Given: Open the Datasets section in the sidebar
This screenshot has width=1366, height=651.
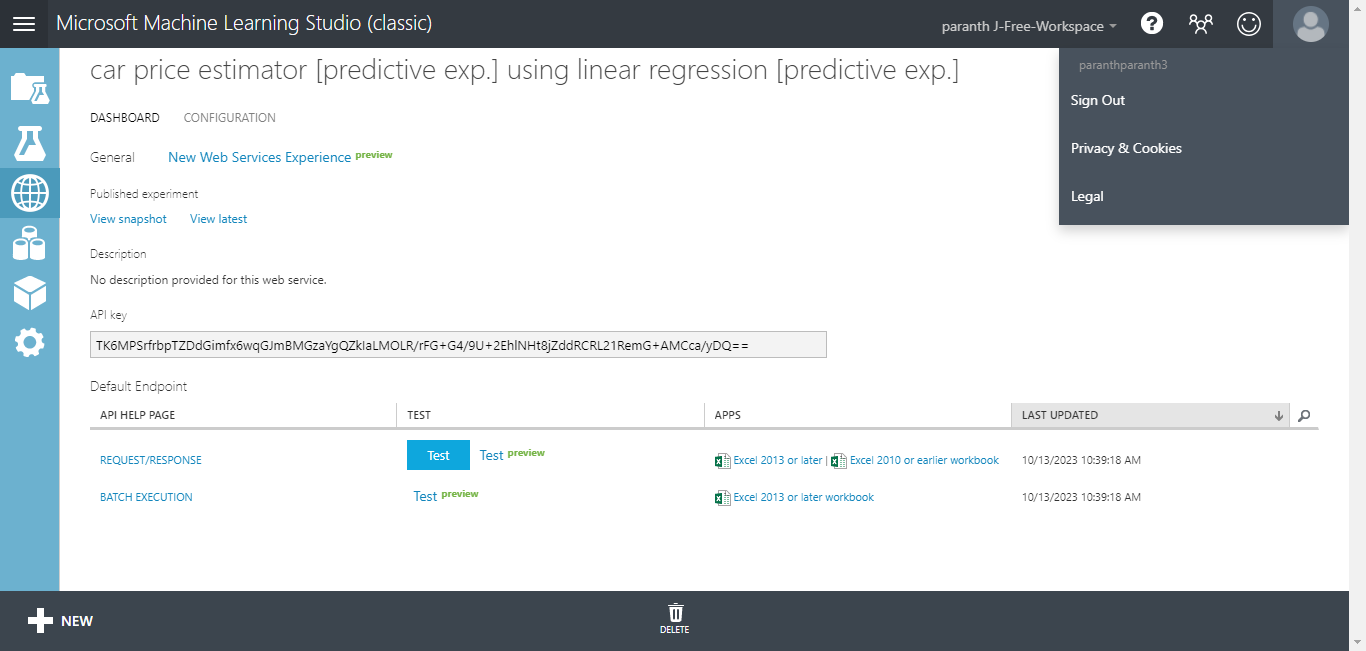Looking at the screenshot, I should pos(29,245).
